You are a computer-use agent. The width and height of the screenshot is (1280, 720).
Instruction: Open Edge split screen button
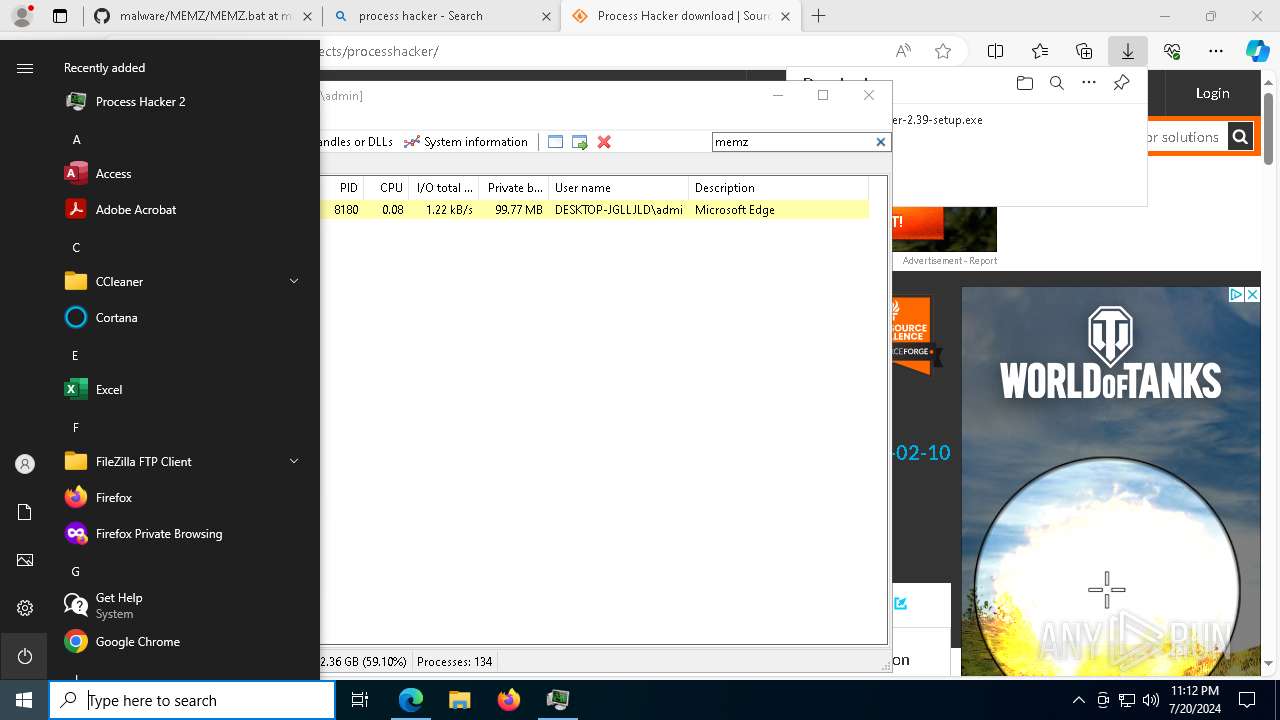coord(995,51)
